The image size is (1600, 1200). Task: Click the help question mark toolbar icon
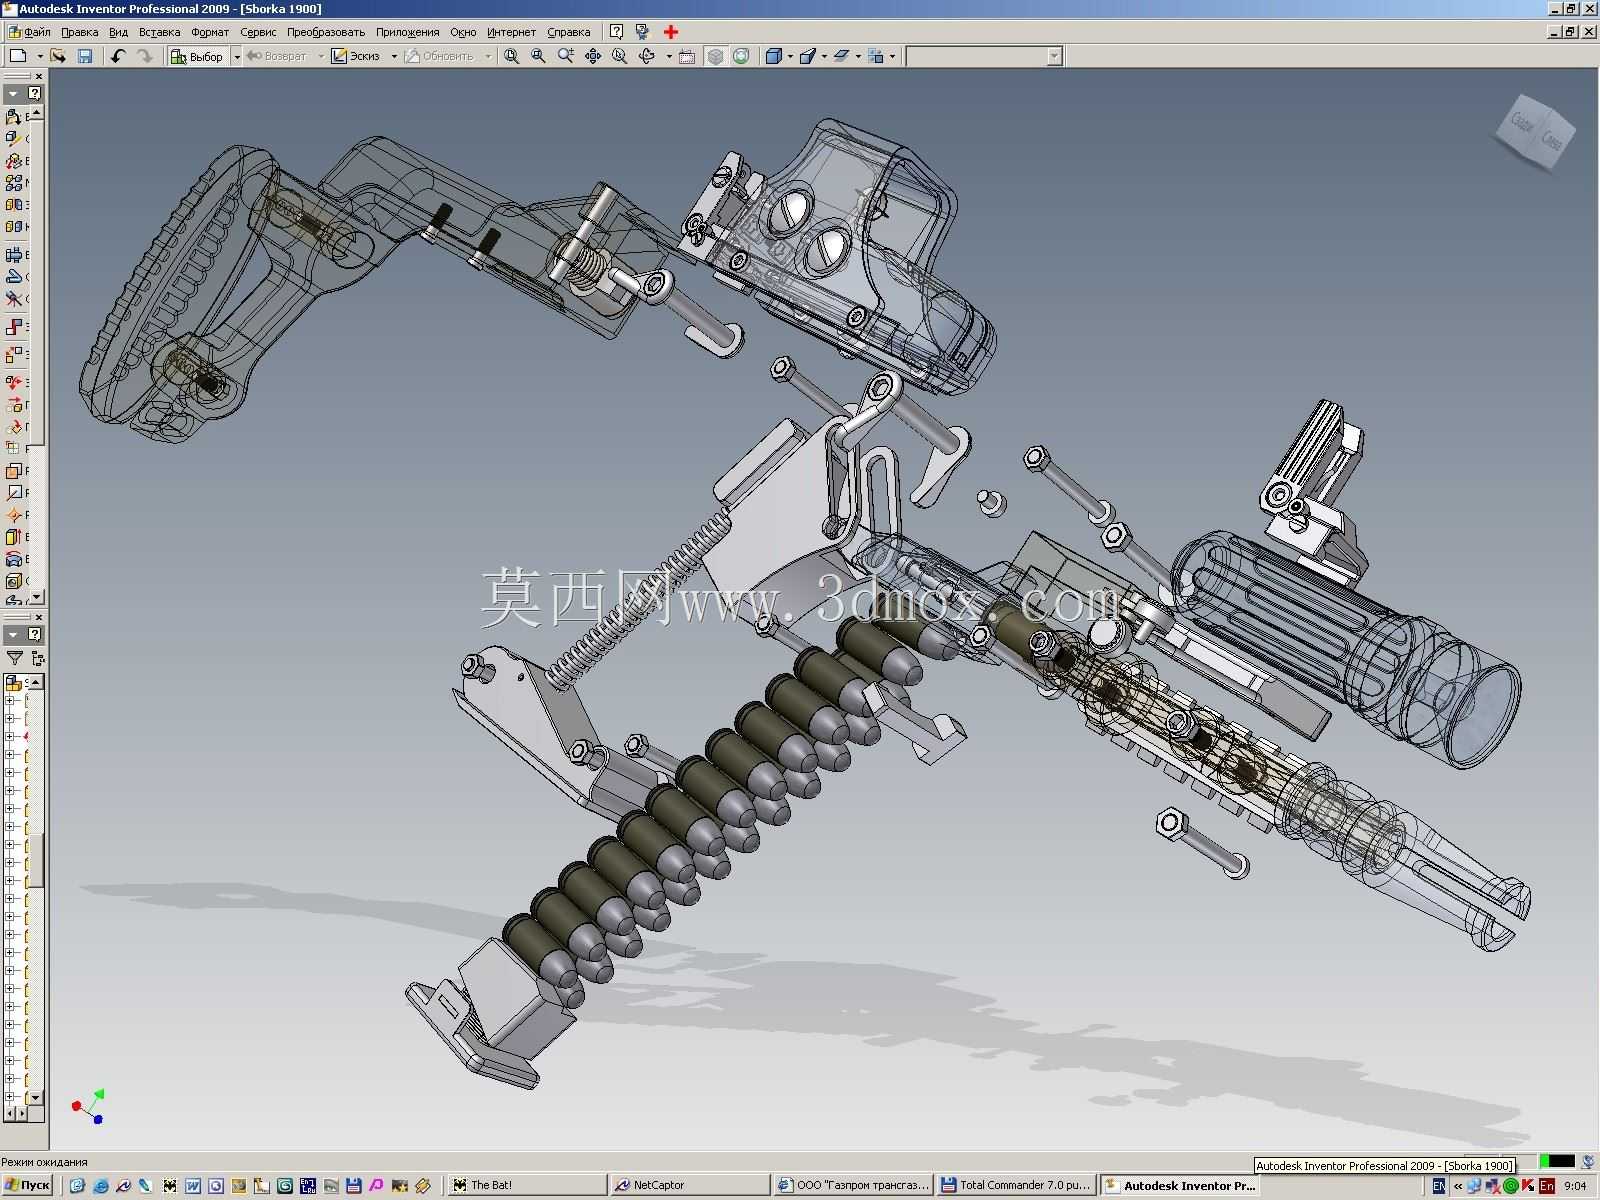click(x=617, y=32)
